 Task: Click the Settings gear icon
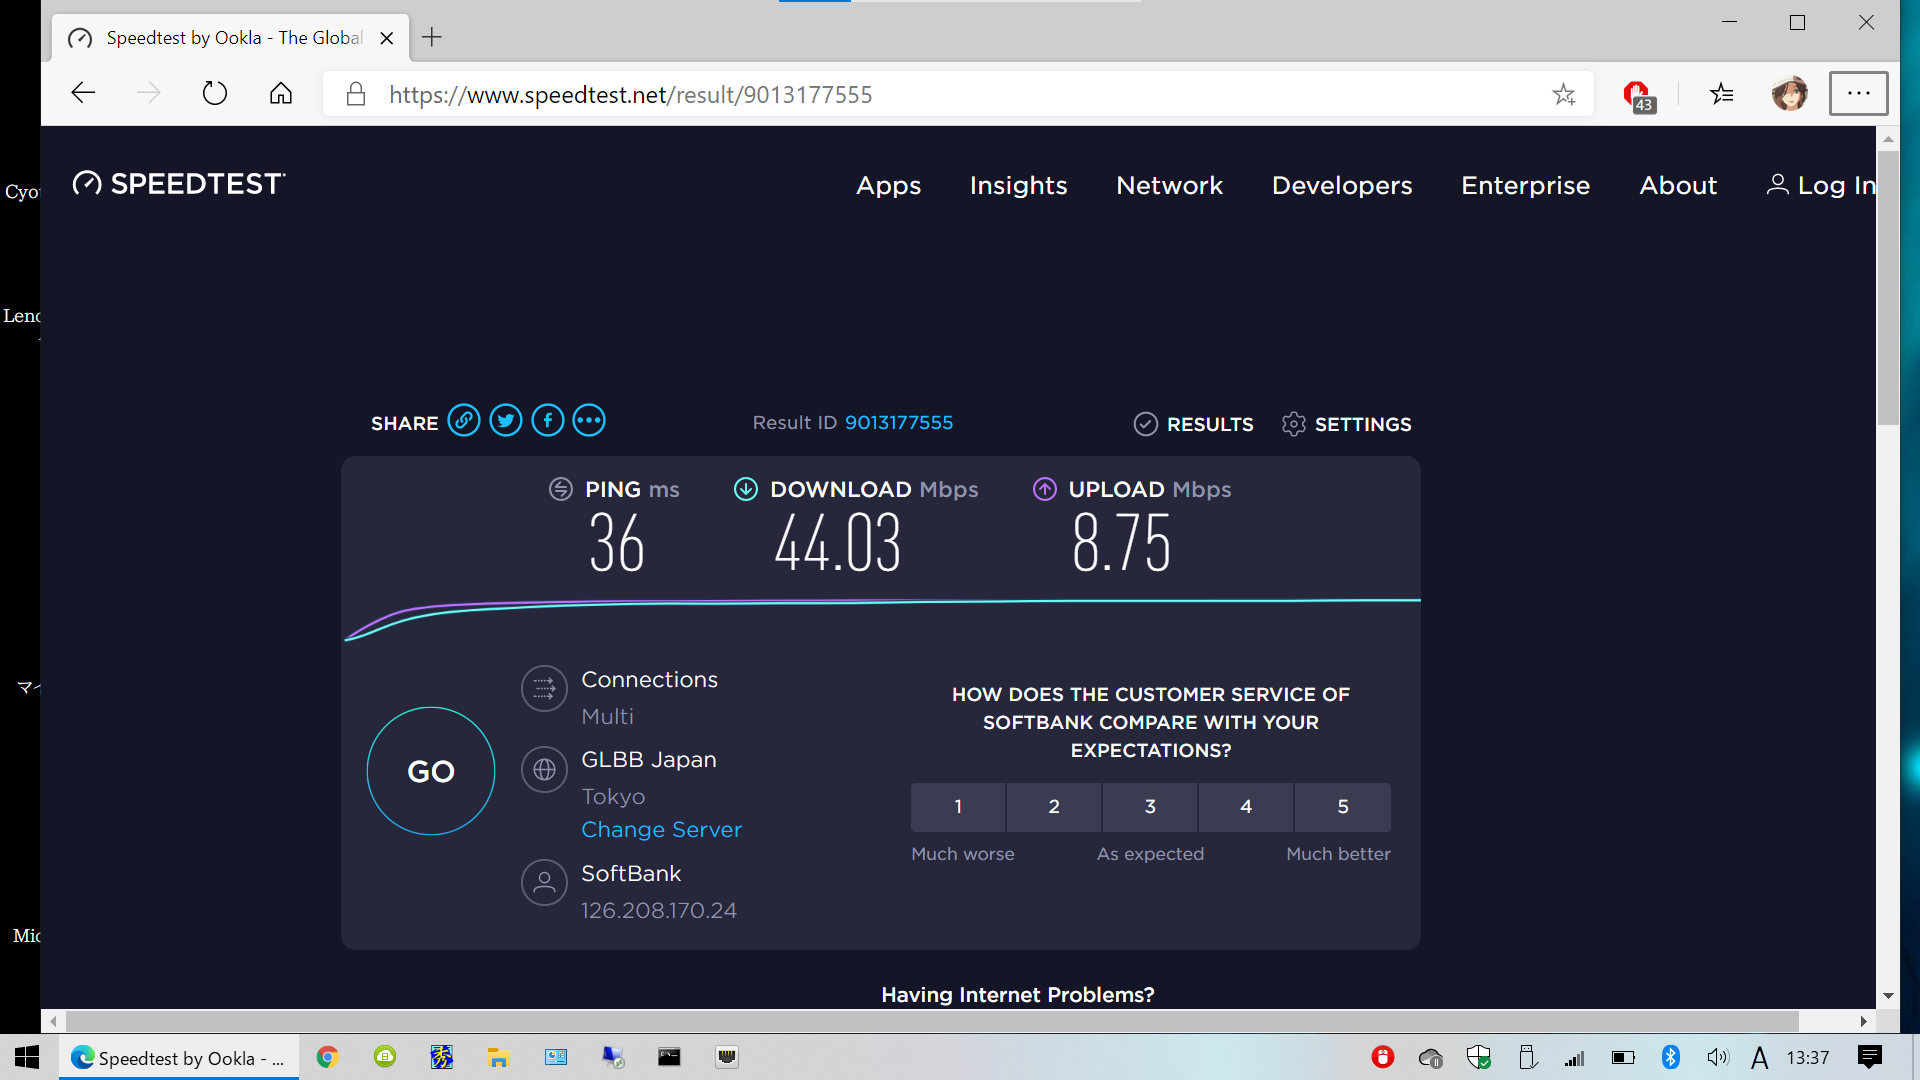pyautogui.click(x=1293, y=424)
